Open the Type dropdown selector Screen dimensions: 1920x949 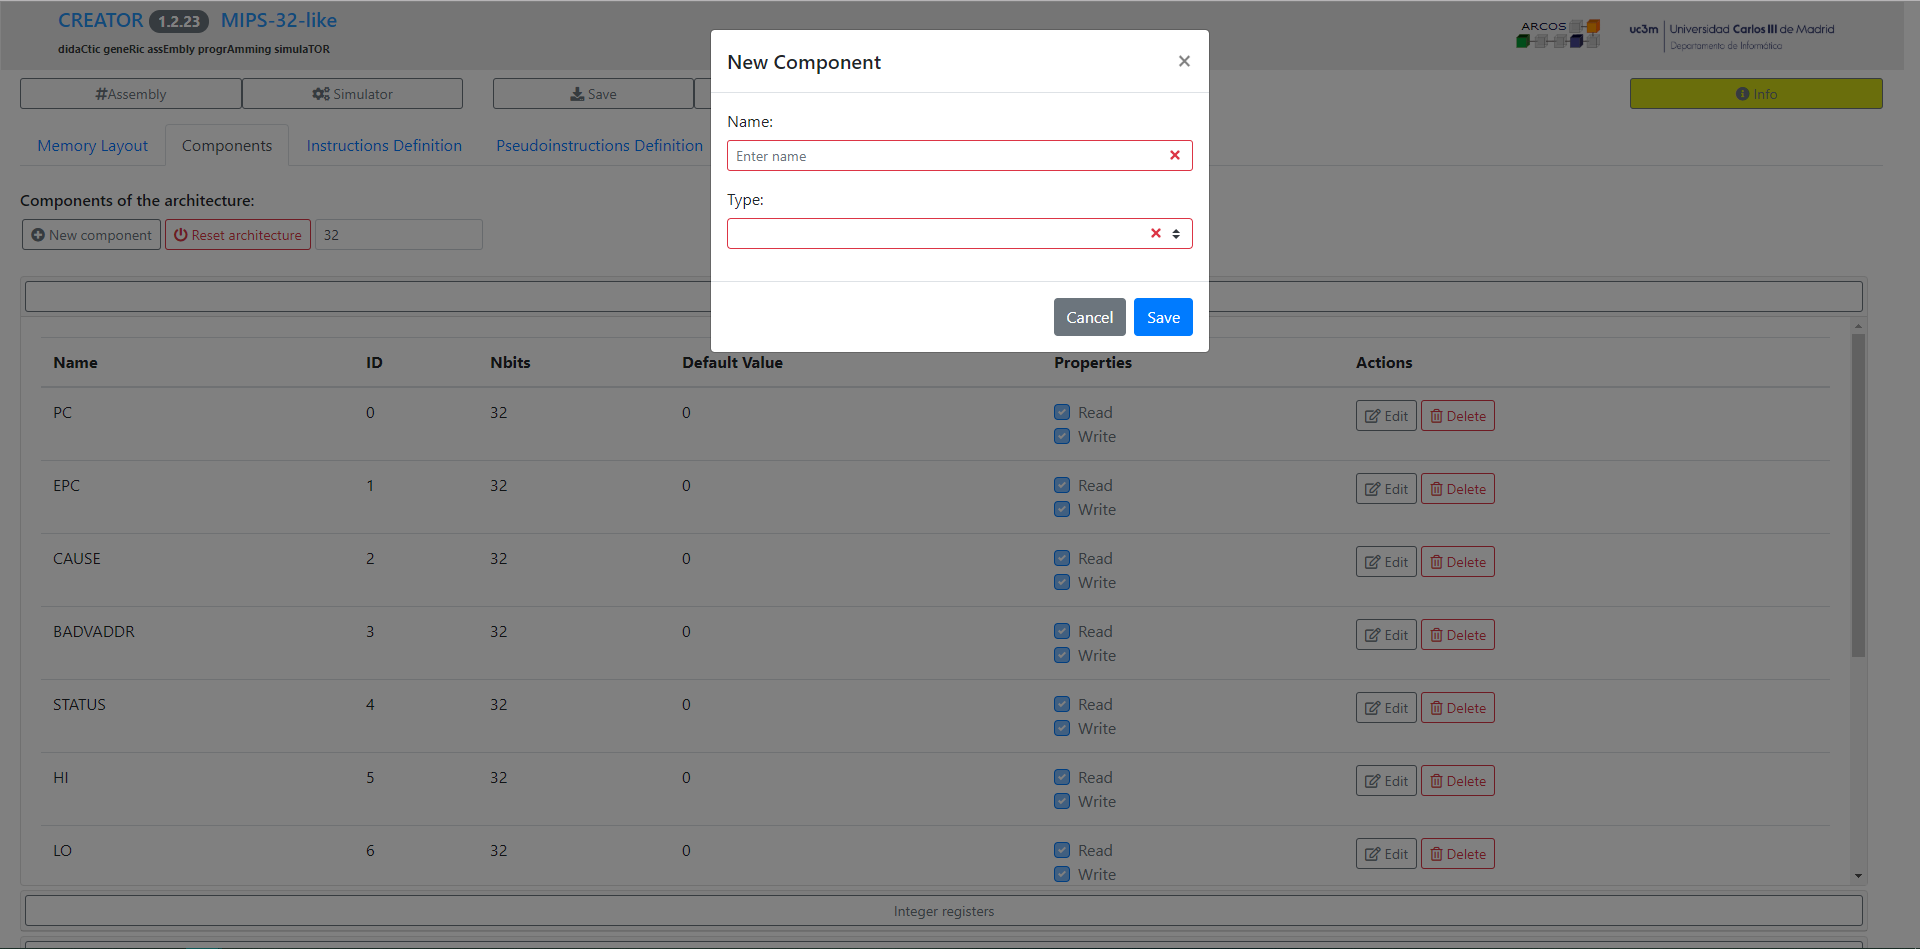coord(1176,234)
